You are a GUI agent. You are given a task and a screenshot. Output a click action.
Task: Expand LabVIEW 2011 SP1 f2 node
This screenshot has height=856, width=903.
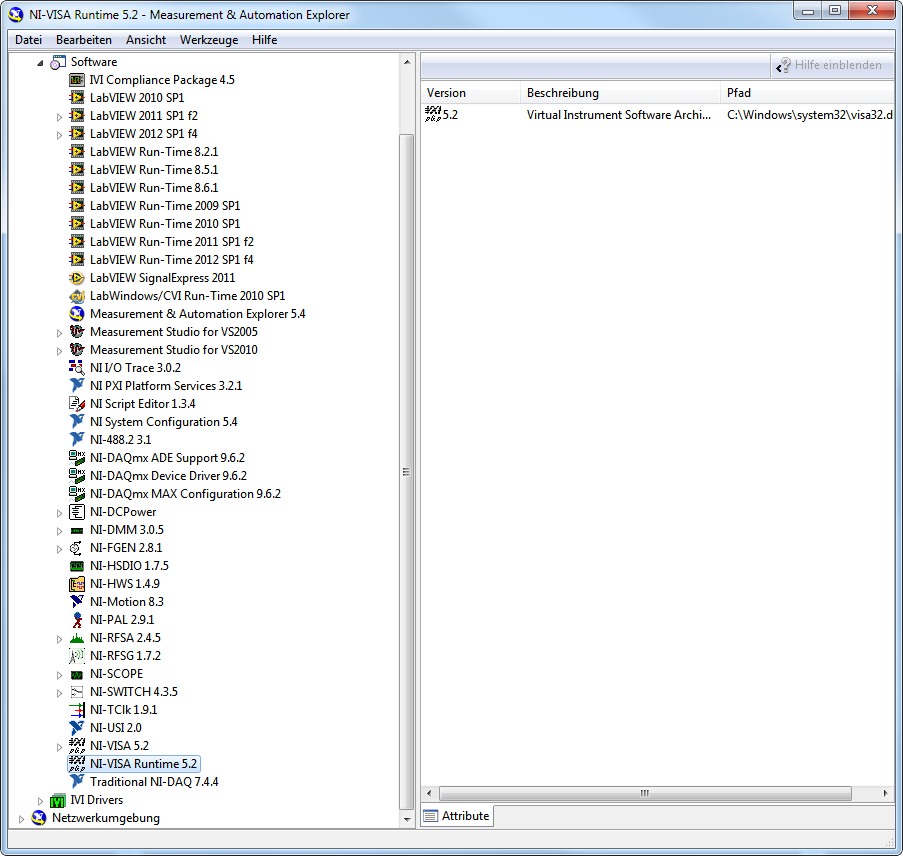click(x=59, y=117)
